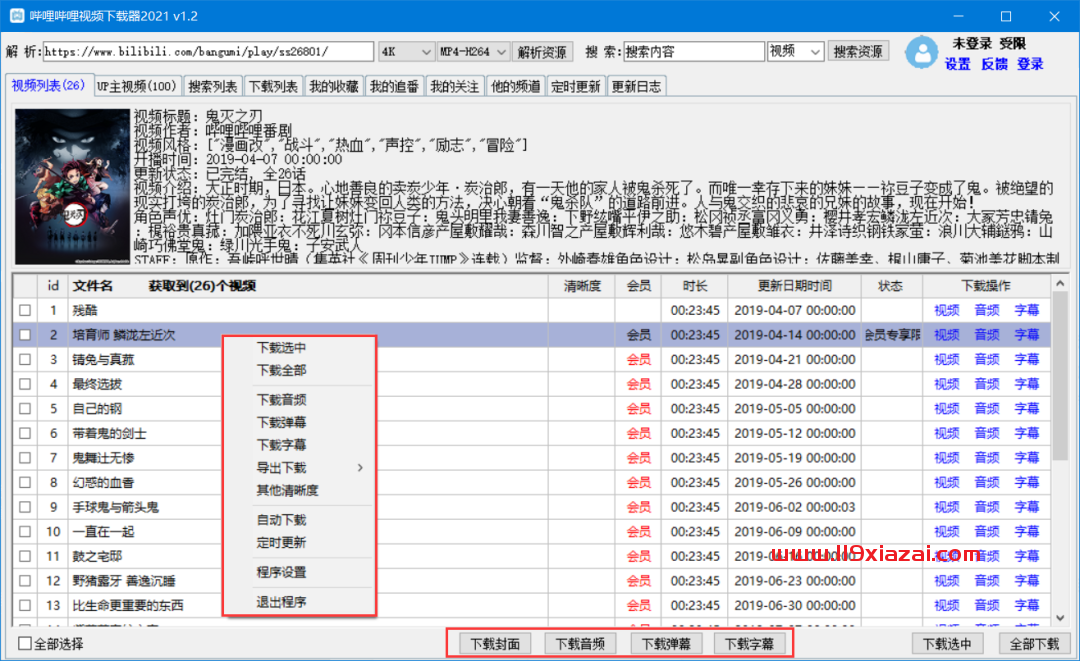
Task: Click the bottom 下载弹幕 button
Action: [x=666, y=644]
